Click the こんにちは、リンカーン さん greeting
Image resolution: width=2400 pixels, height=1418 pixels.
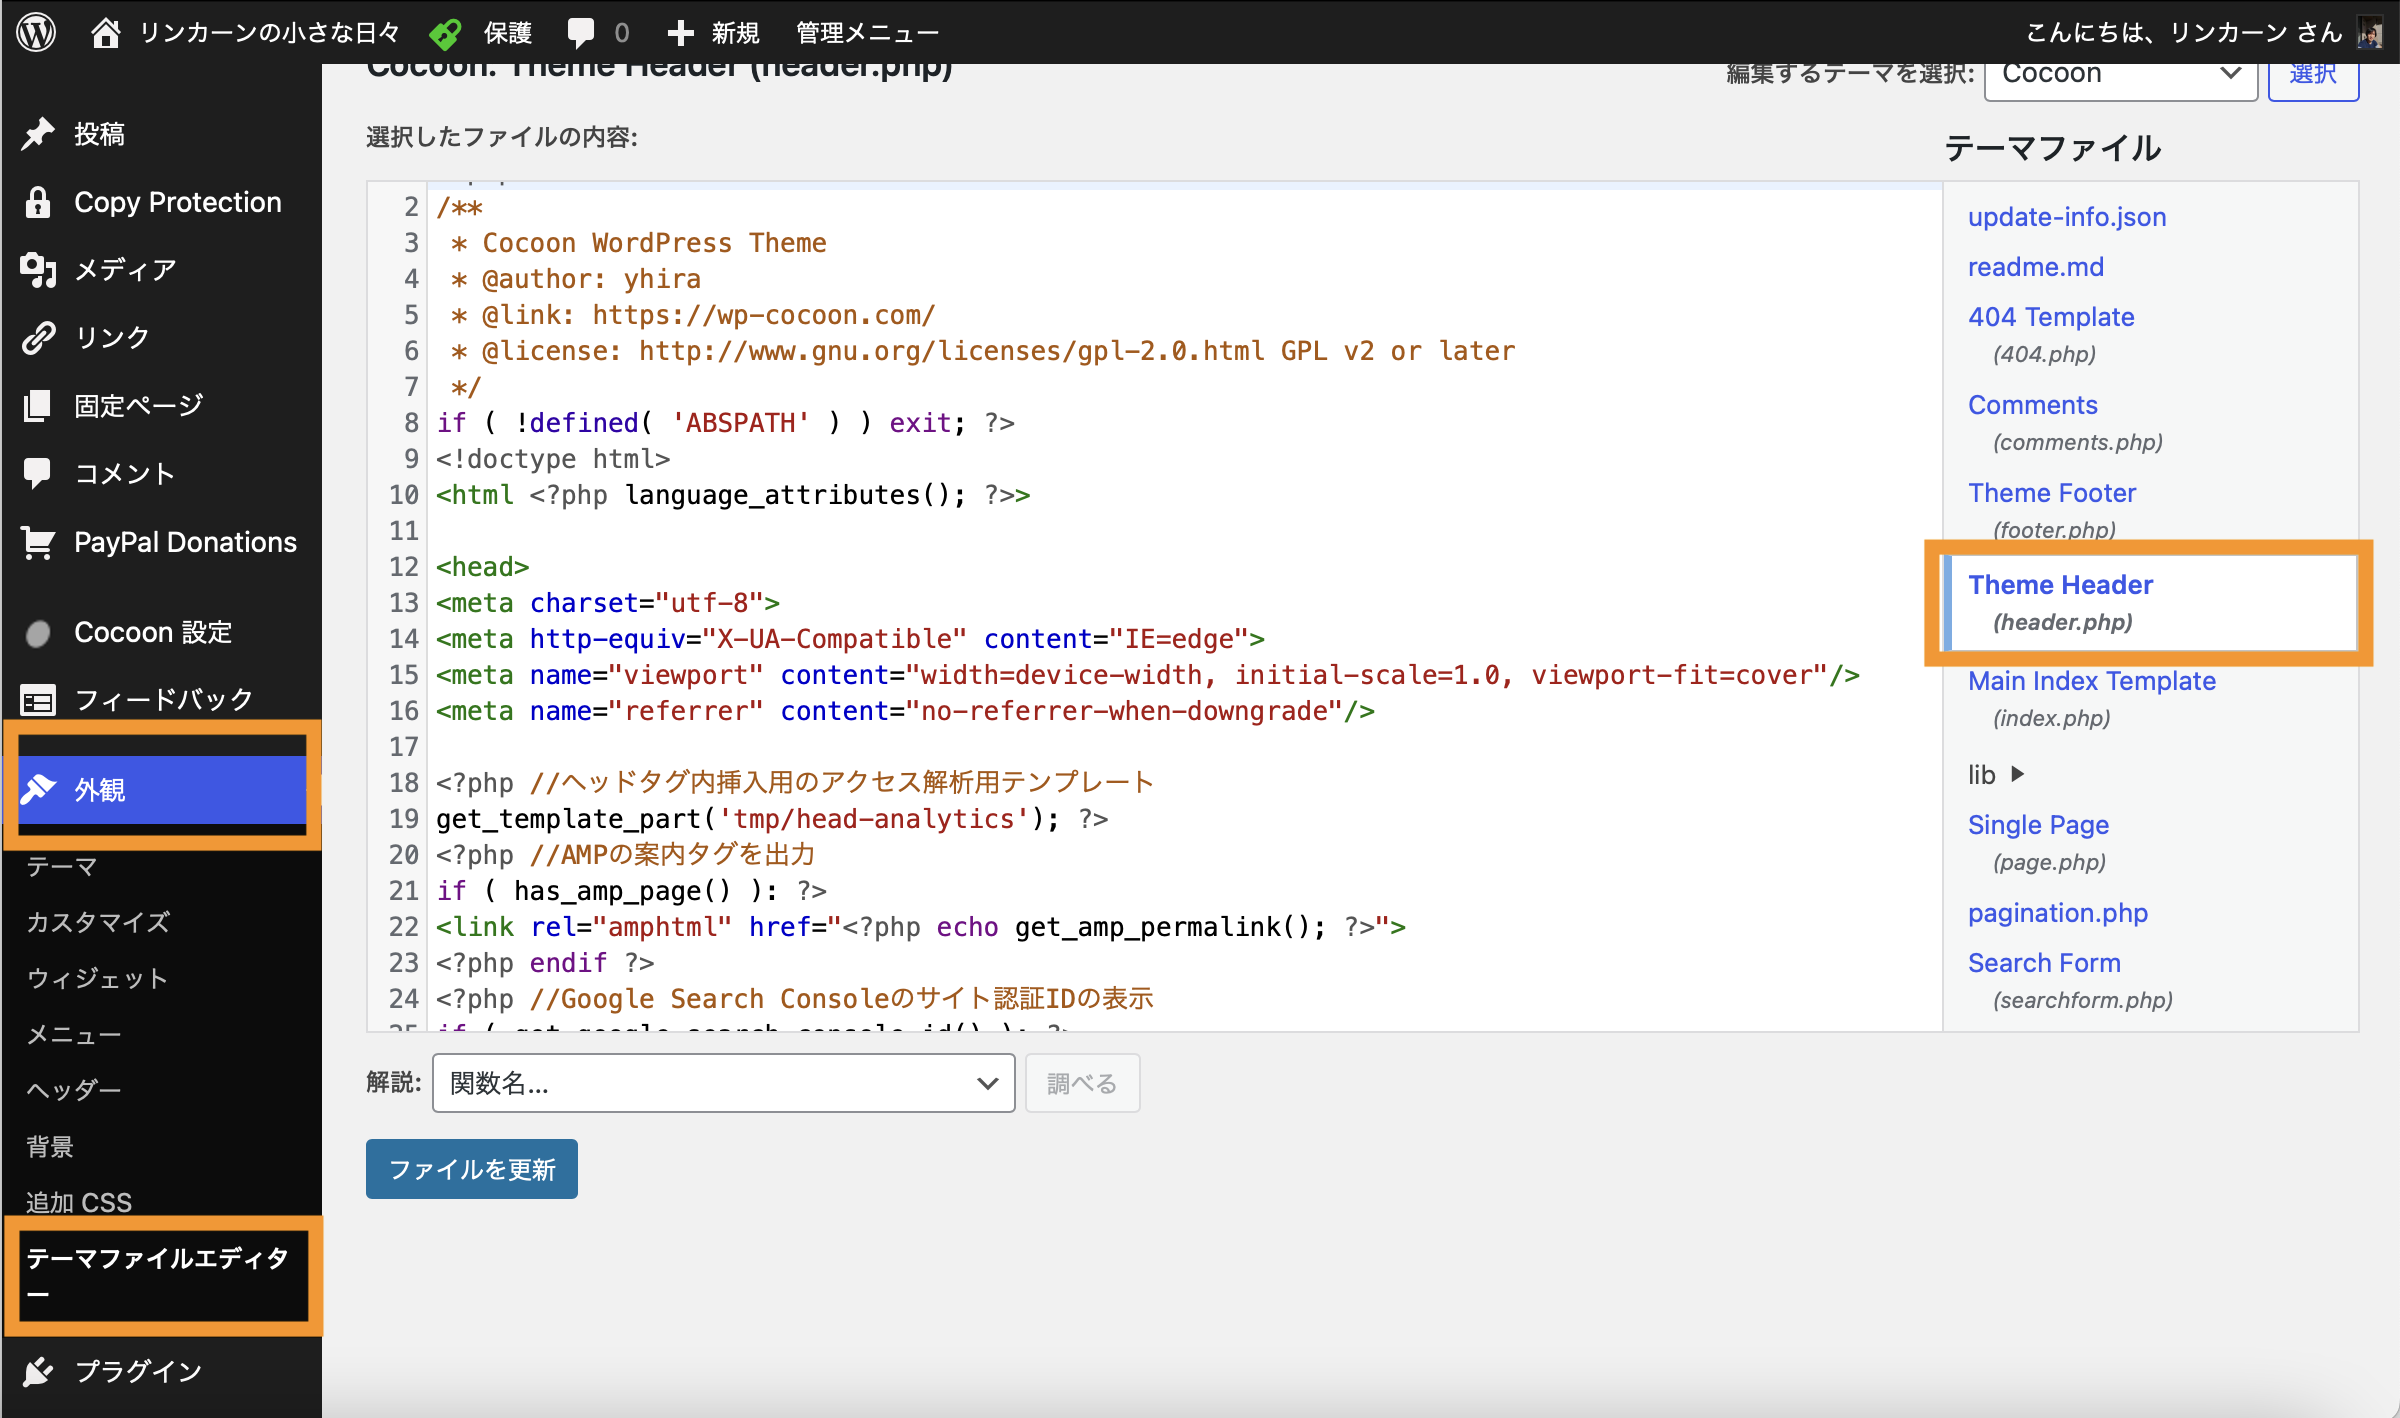coord(2185,33)
